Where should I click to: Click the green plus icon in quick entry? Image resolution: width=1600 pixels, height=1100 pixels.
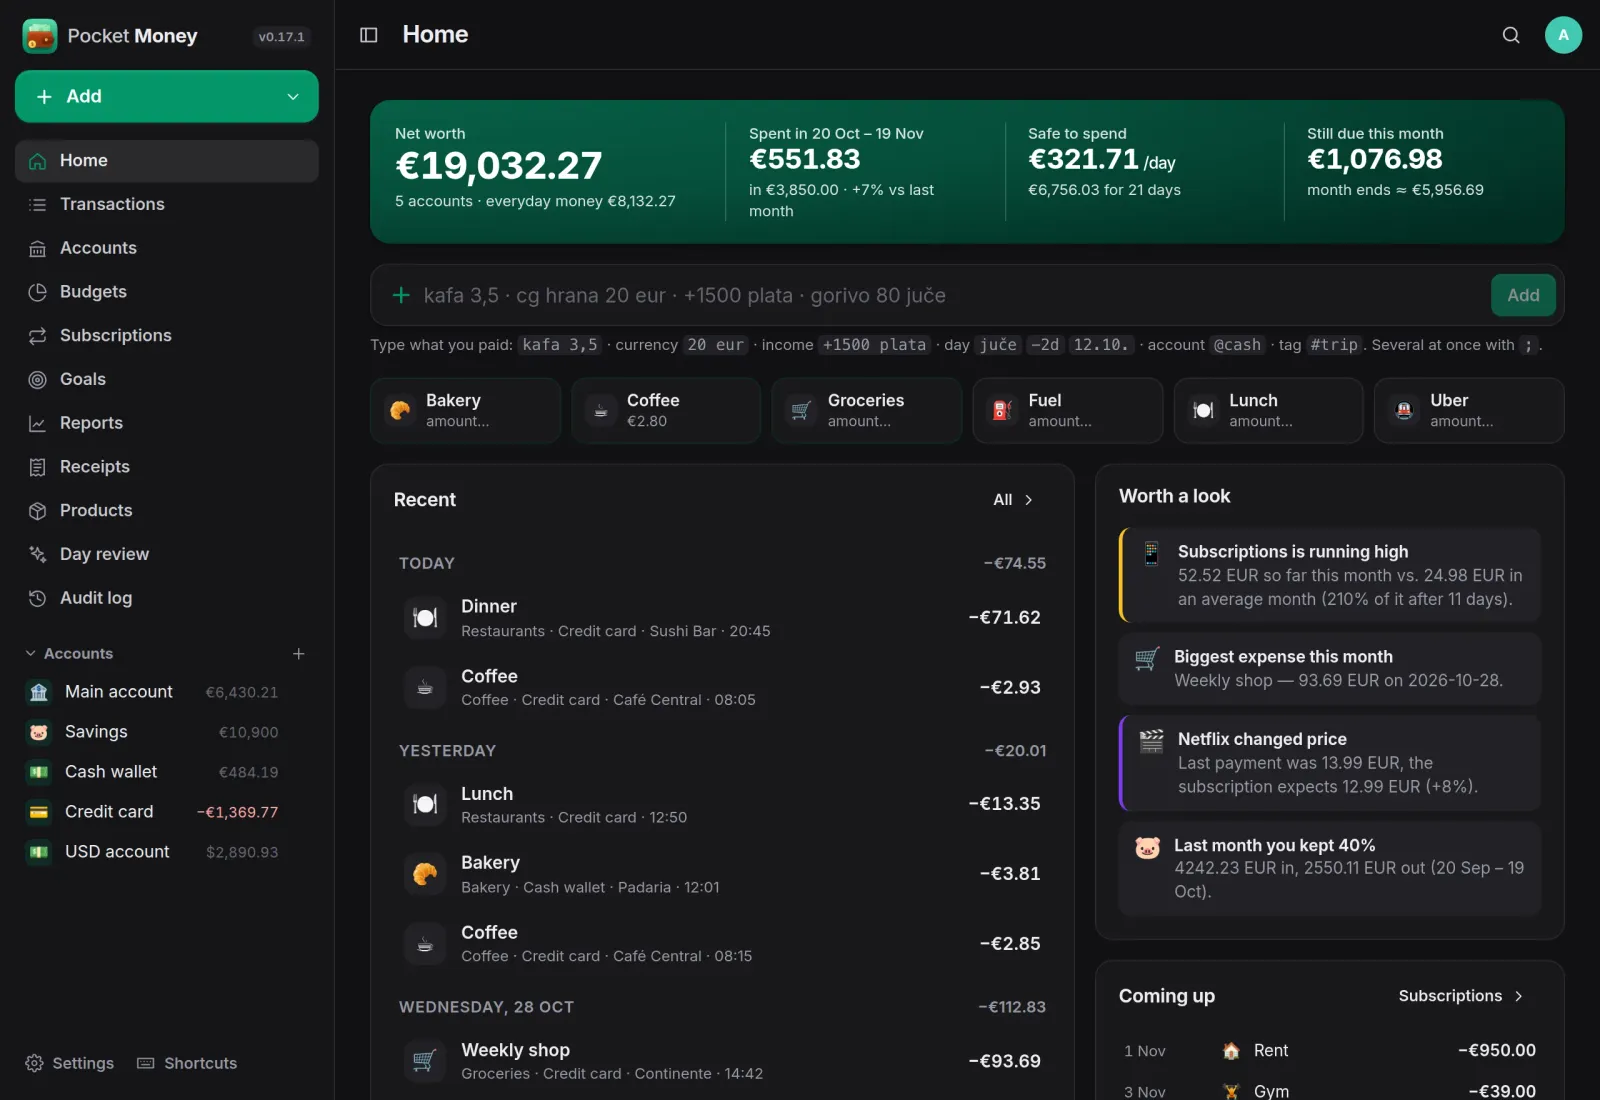click(401, 295)
